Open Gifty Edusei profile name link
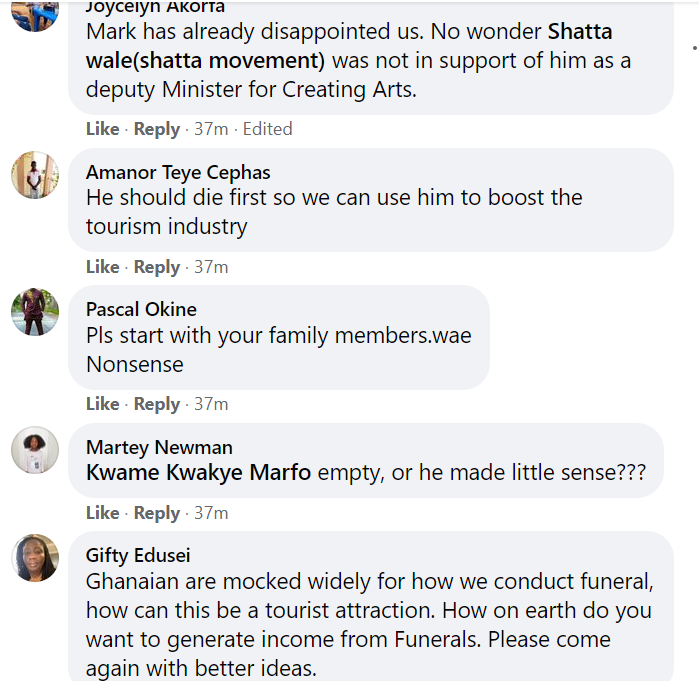The height and width of the screenshot is (681, 699). pyautogui.click(x=138, y=555)
